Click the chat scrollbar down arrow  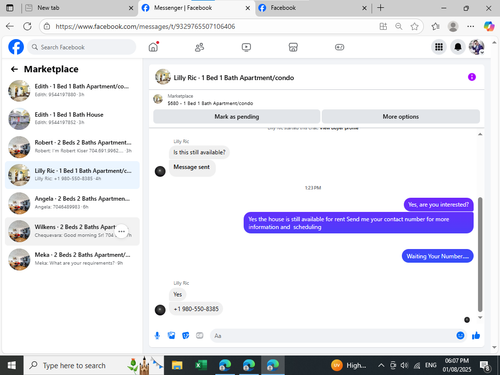[480, 318]
